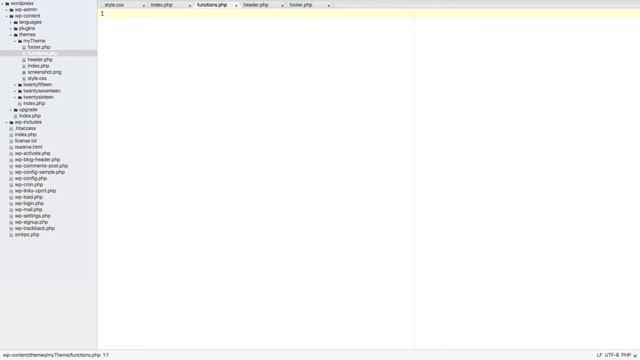
Task: Expand the plugins folder arrow
Action: coord(11,29)
